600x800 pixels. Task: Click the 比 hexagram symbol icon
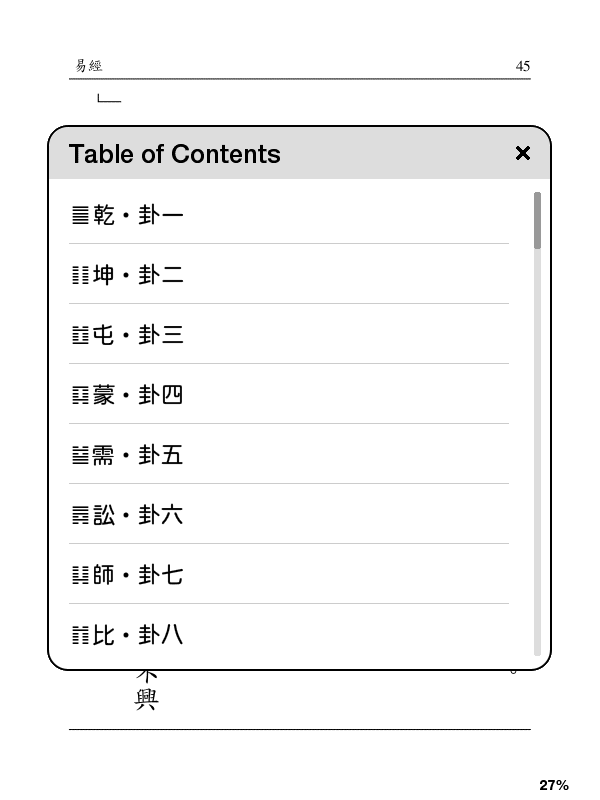[x=80, y=635]
